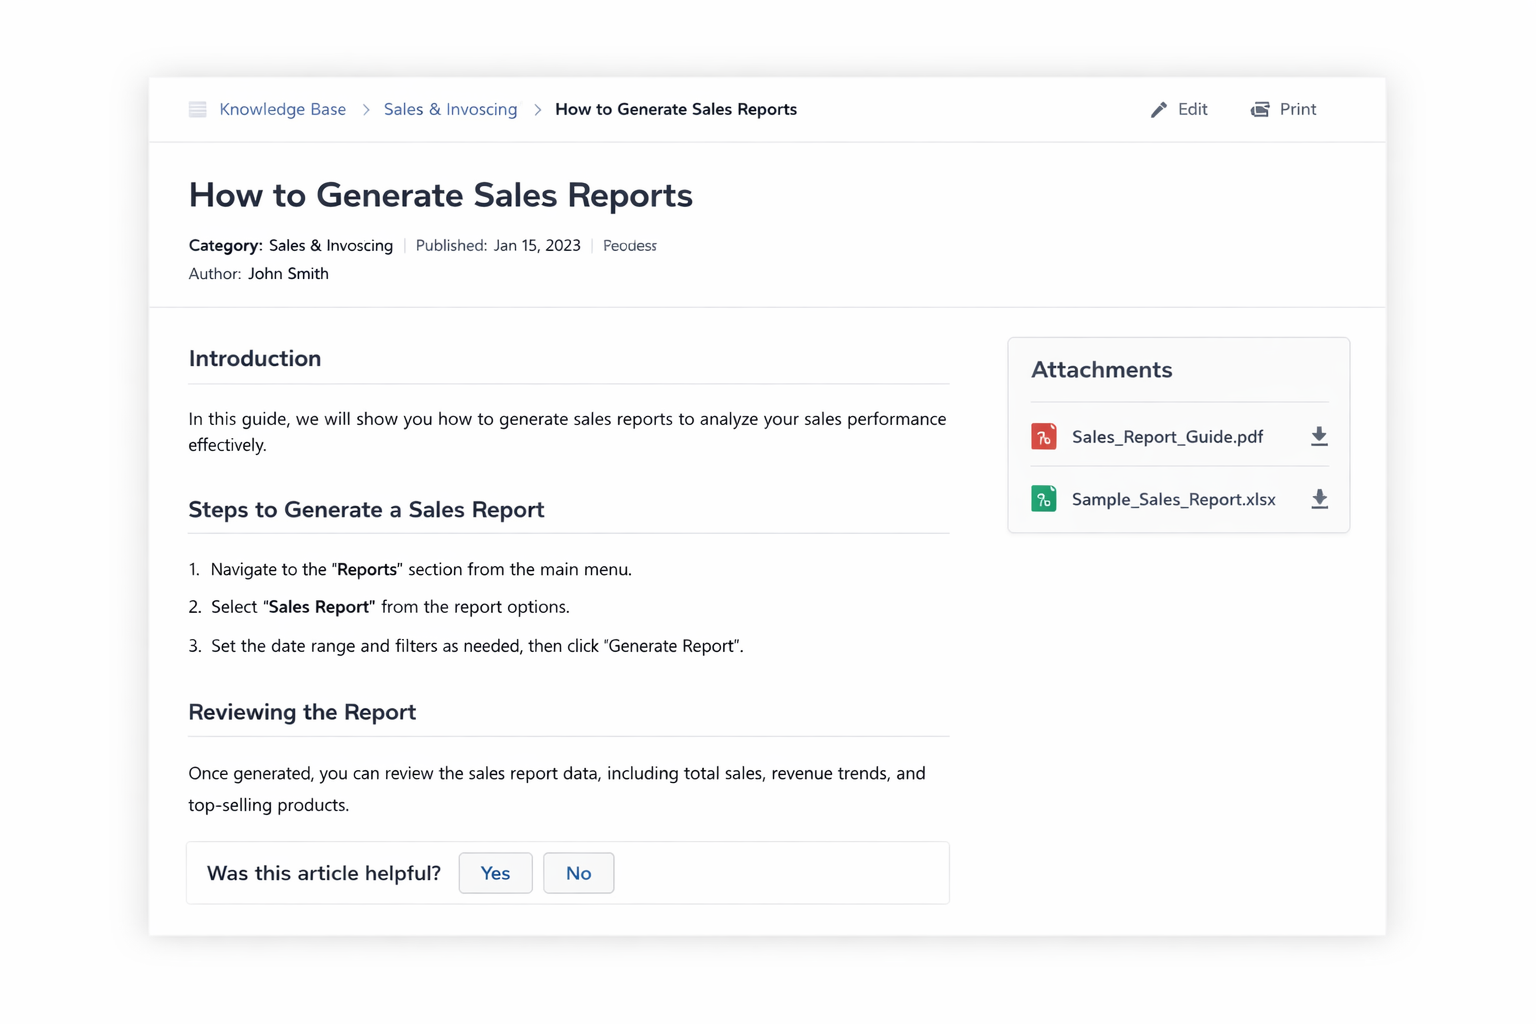Click the red PDF file icon

[x=1043, y=436]
